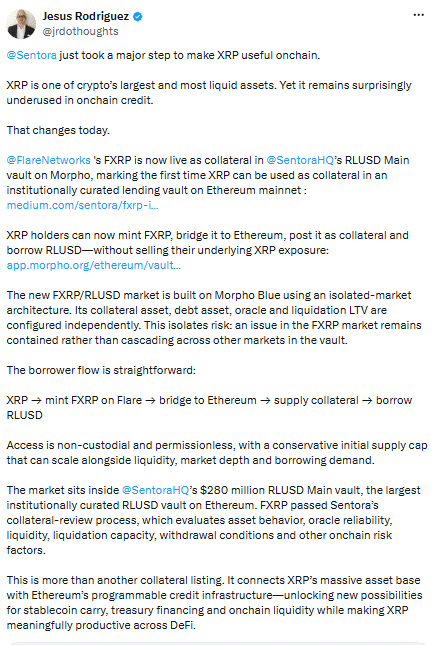
Task: Visit the @jrdothoughts handle
Action: (x=80, y=31)
